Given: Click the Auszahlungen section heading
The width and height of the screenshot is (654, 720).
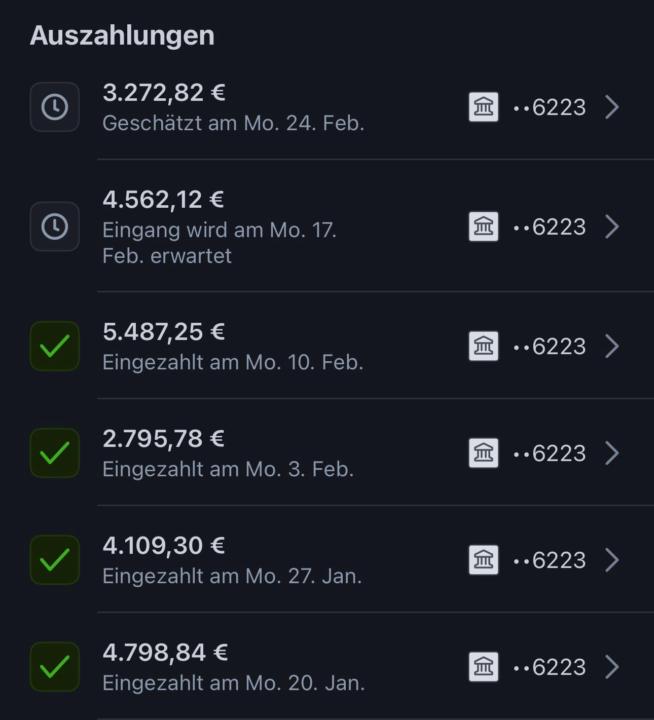Looking at the screenshot, I should [x=122, y=35].
